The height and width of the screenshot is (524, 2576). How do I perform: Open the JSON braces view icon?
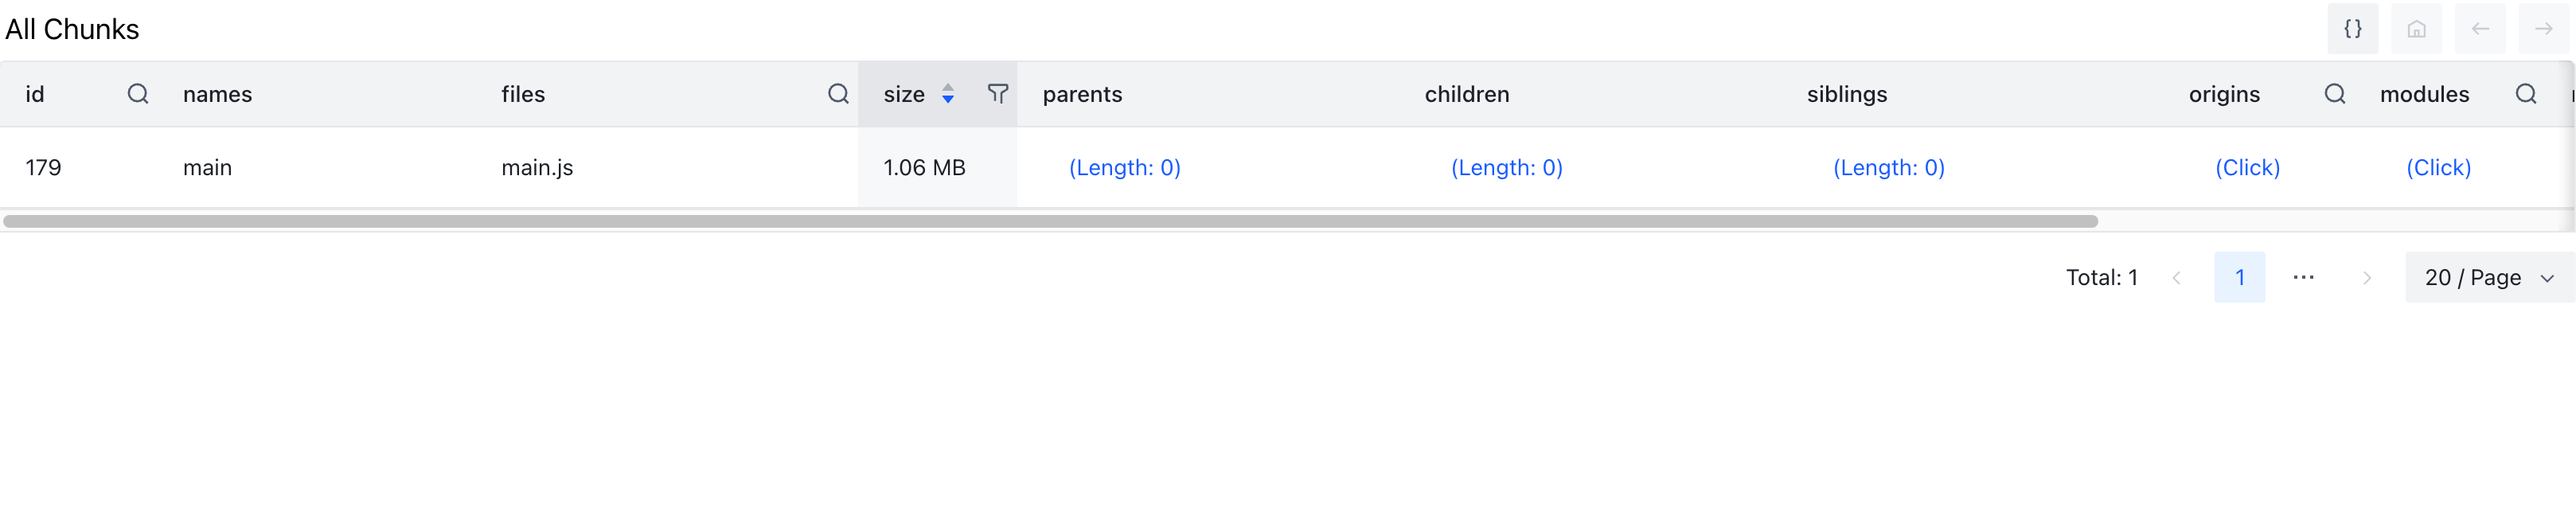click(2353, 29)
